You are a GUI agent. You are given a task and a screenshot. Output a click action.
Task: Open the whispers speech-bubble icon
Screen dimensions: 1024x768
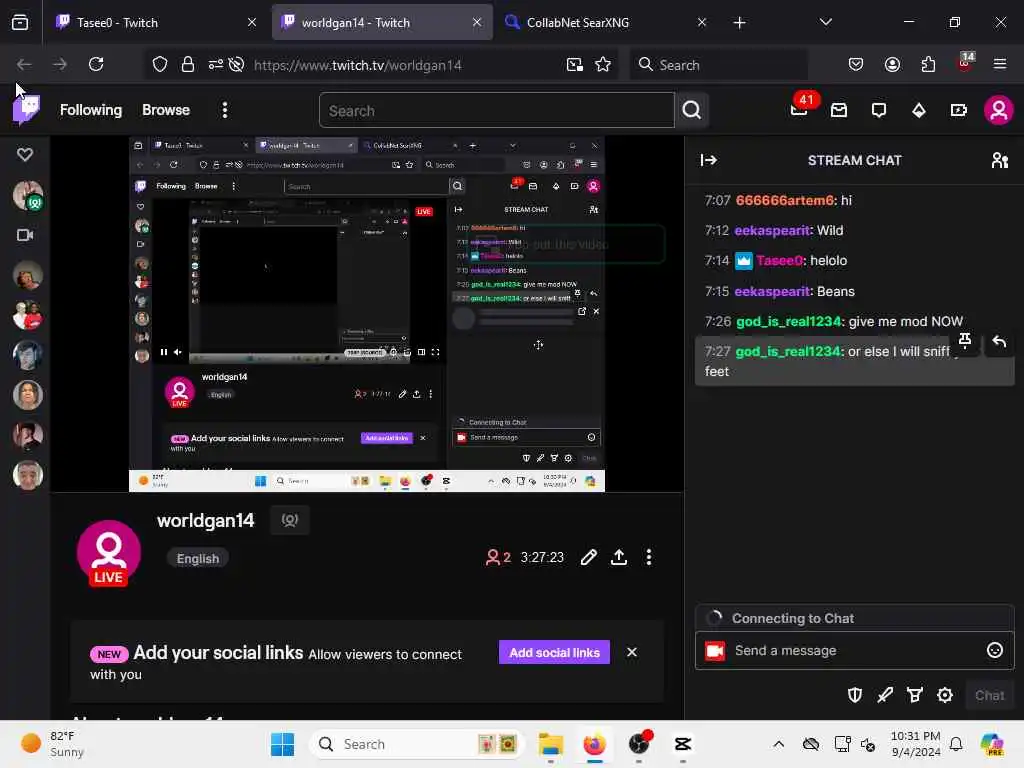point(879,110)
